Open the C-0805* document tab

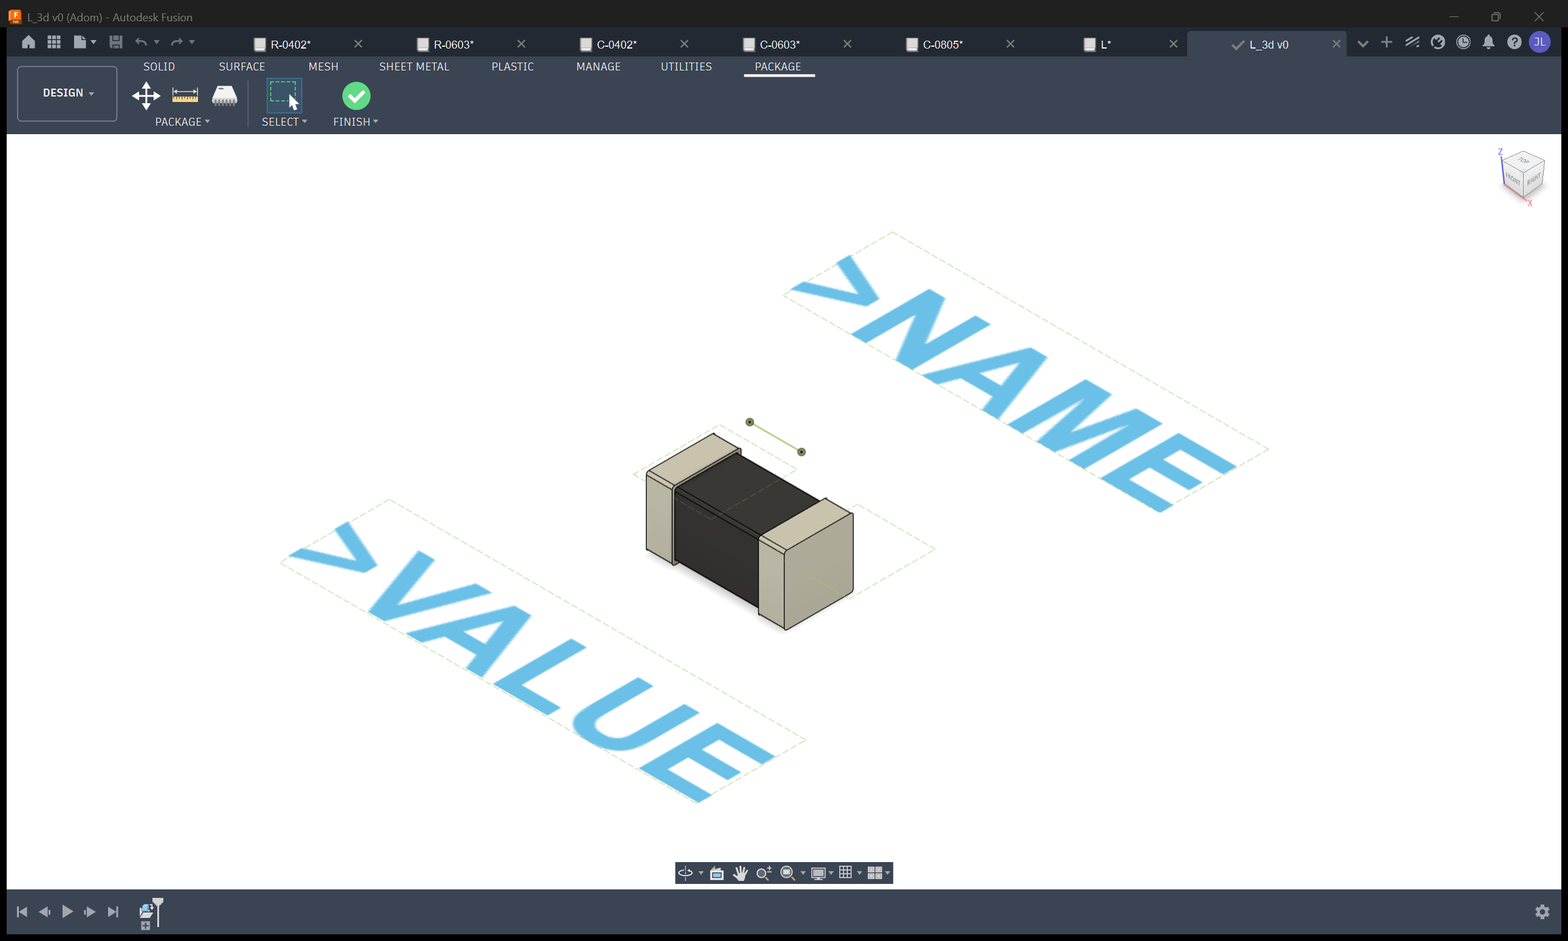coord(943,44)
